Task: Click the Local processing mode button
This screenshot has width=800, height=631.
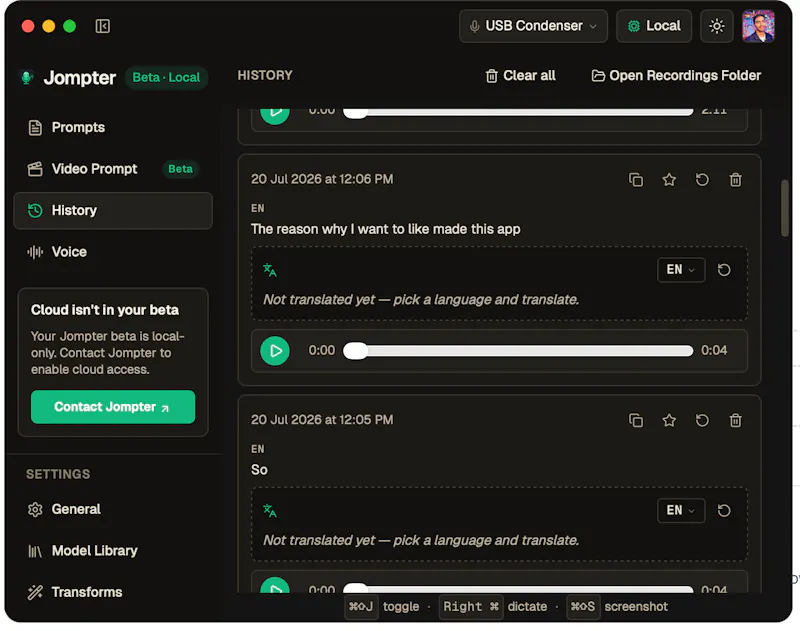Action: tap(654, 26)
